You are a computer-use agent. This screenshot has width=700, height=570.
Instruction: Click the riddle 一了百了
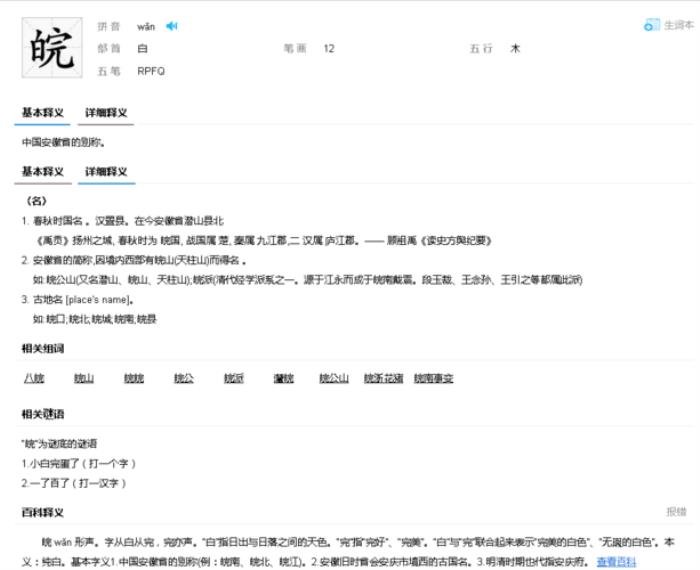coord(74,482)
